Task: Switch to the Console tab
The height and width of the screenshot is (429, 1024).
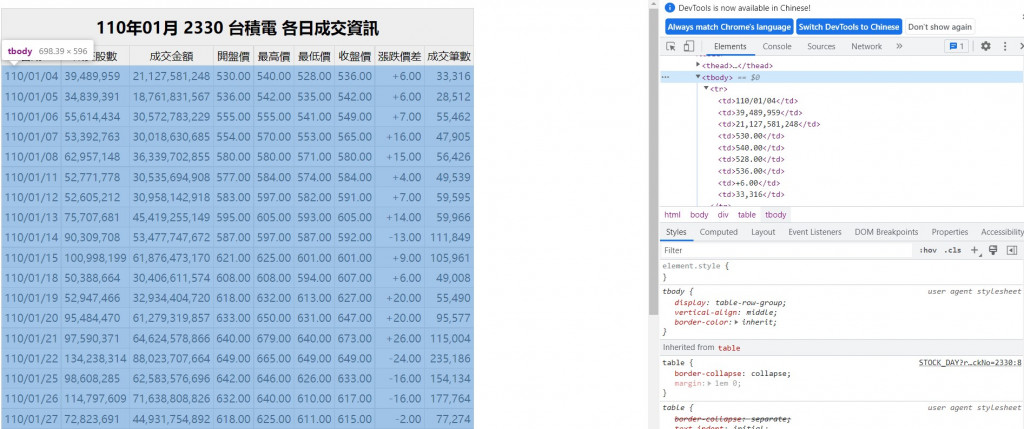Action: click(777, 46)
